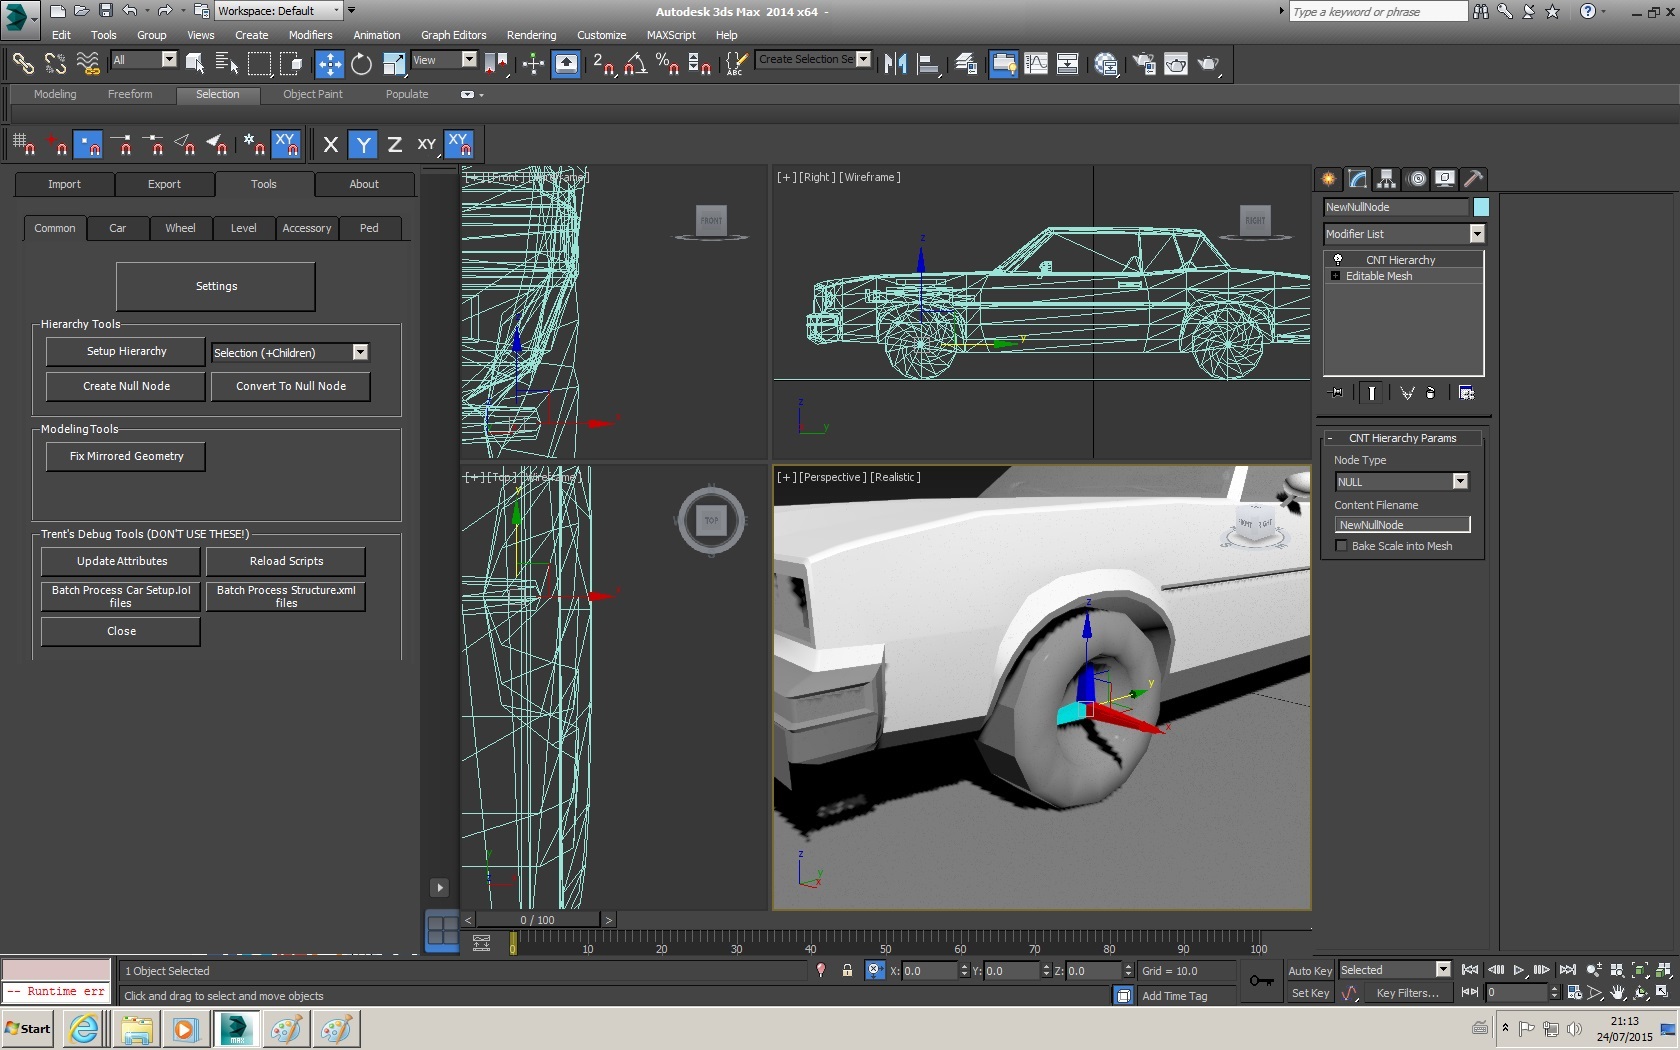
Task: Open the Utilities hammer panel tab
Action: [1473, 179]
